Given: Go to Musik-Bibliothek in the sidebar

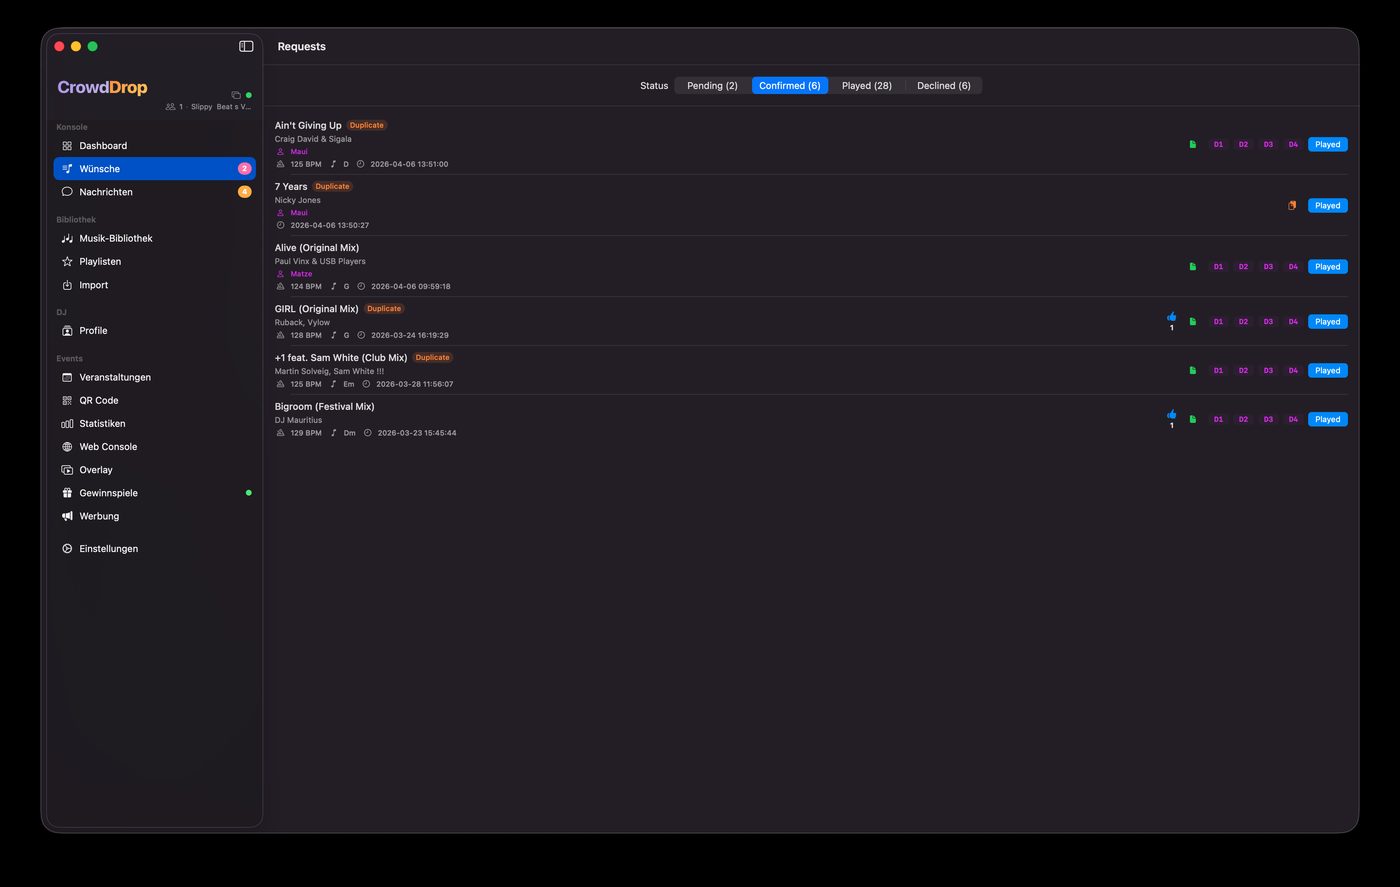Looking at the screenshot, I should point(116,238).
